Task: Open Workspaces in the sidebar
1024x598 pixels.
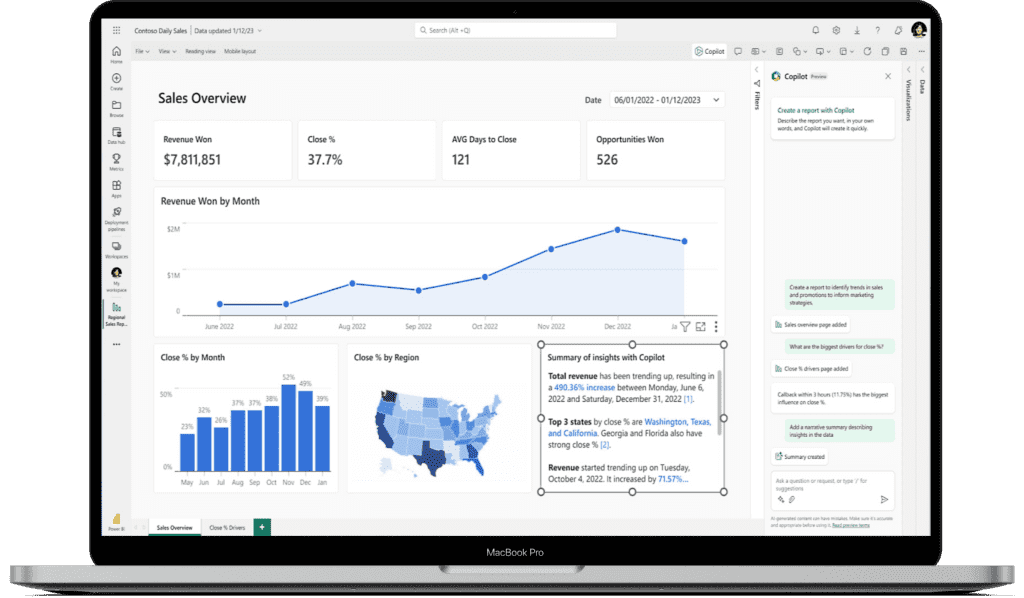Action: coord(116,249)
